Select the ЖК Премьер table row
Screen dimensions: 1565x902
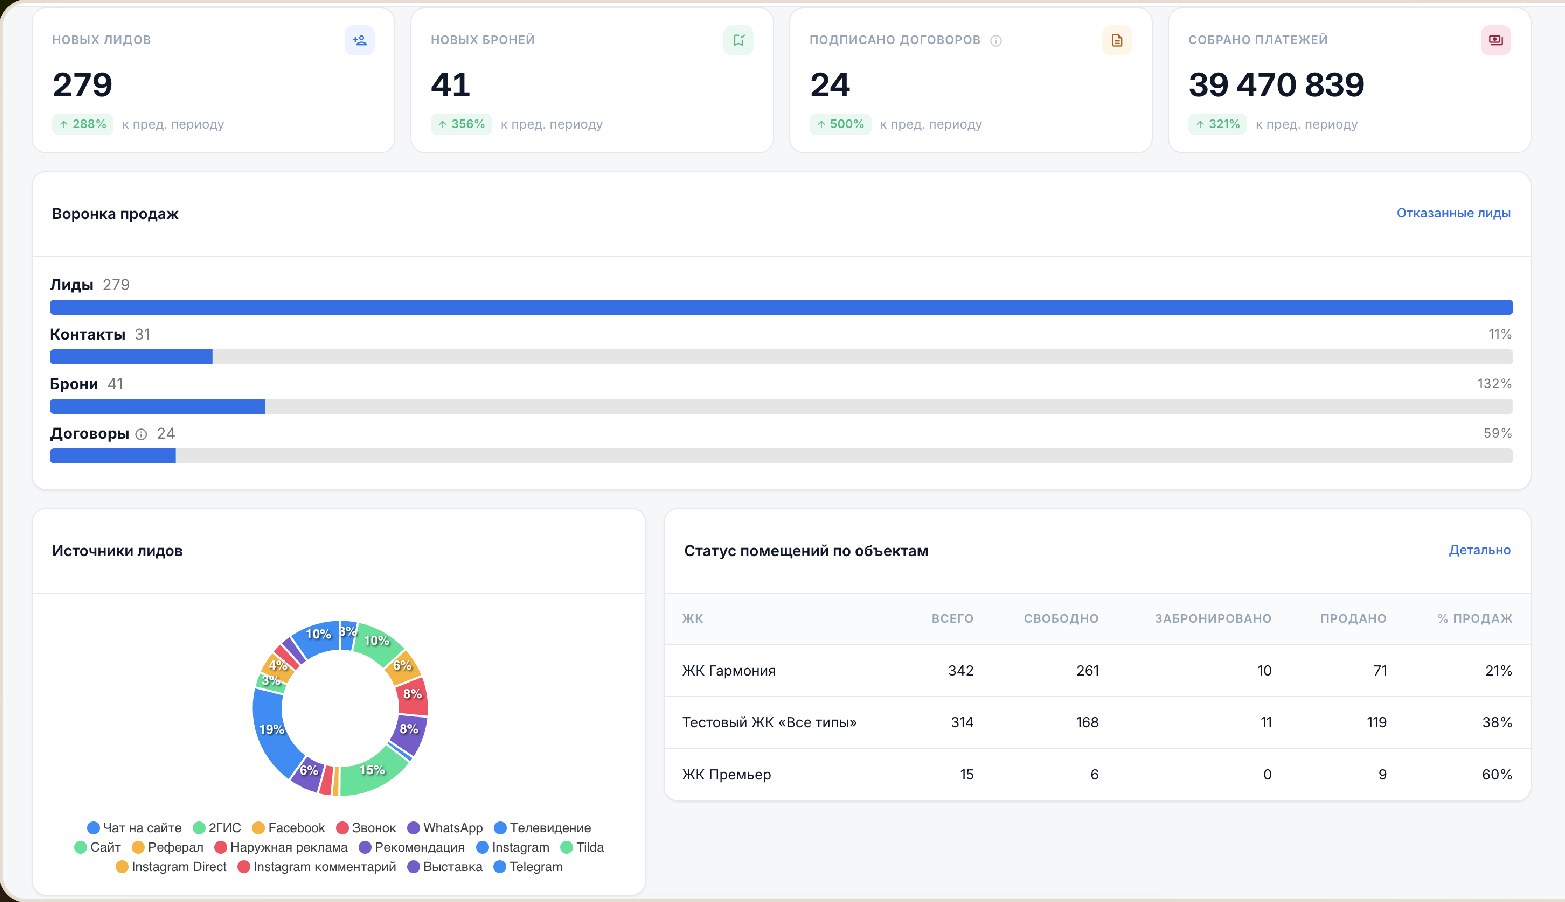pyautogui.click(x=1098, y=775)
